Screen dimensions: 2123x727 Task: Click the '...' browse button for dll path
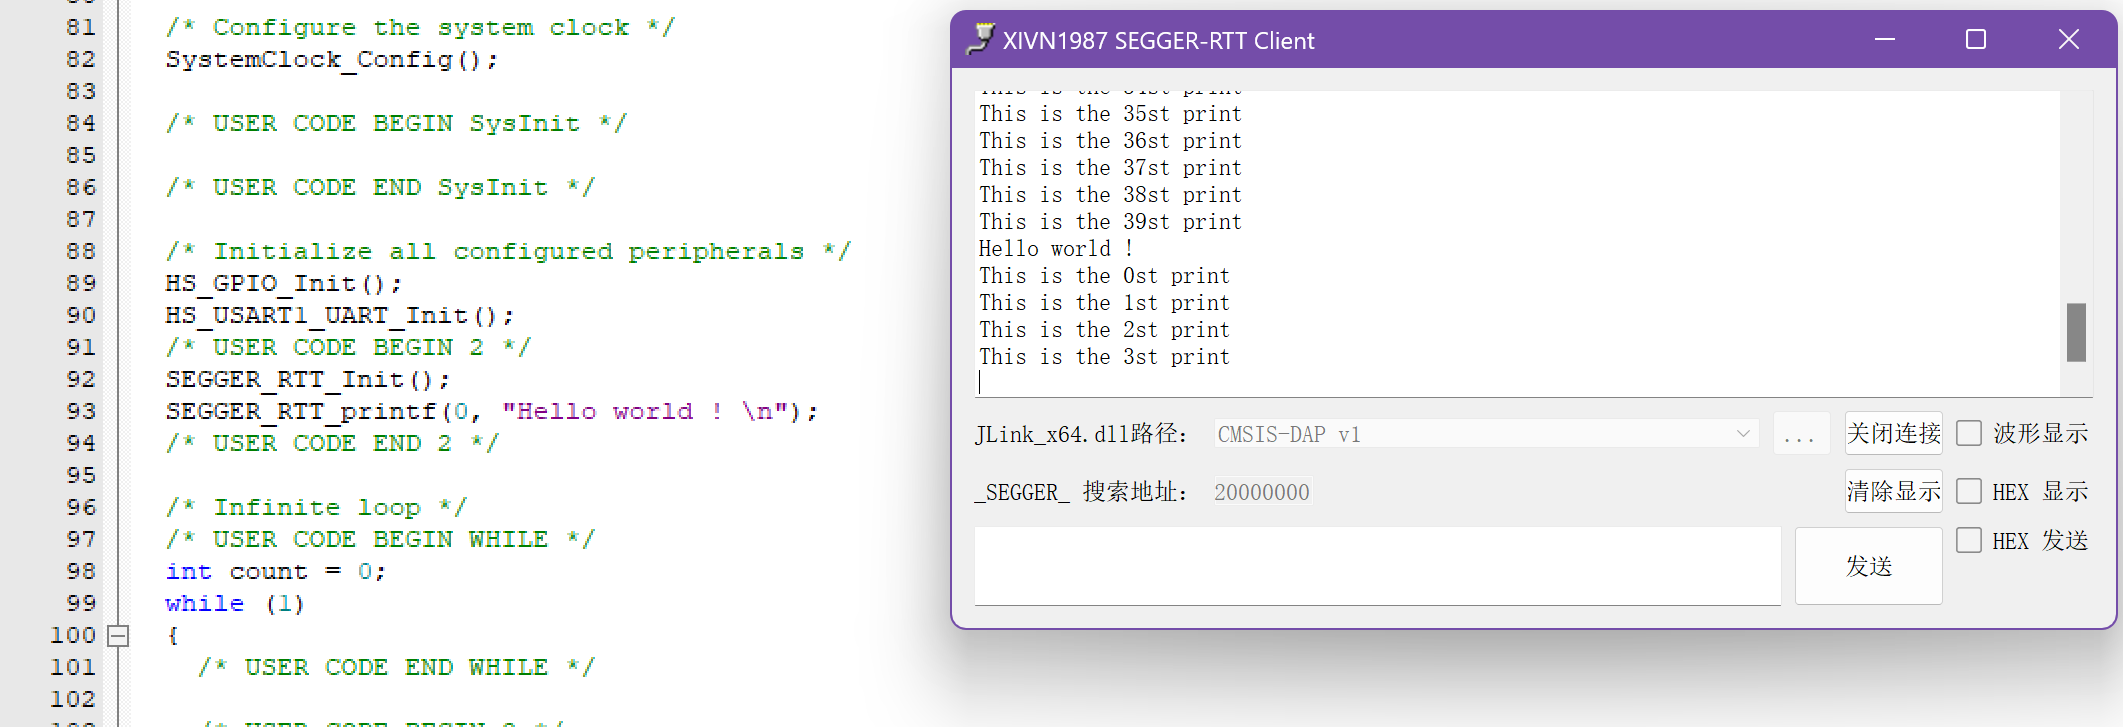(1799, 434)
